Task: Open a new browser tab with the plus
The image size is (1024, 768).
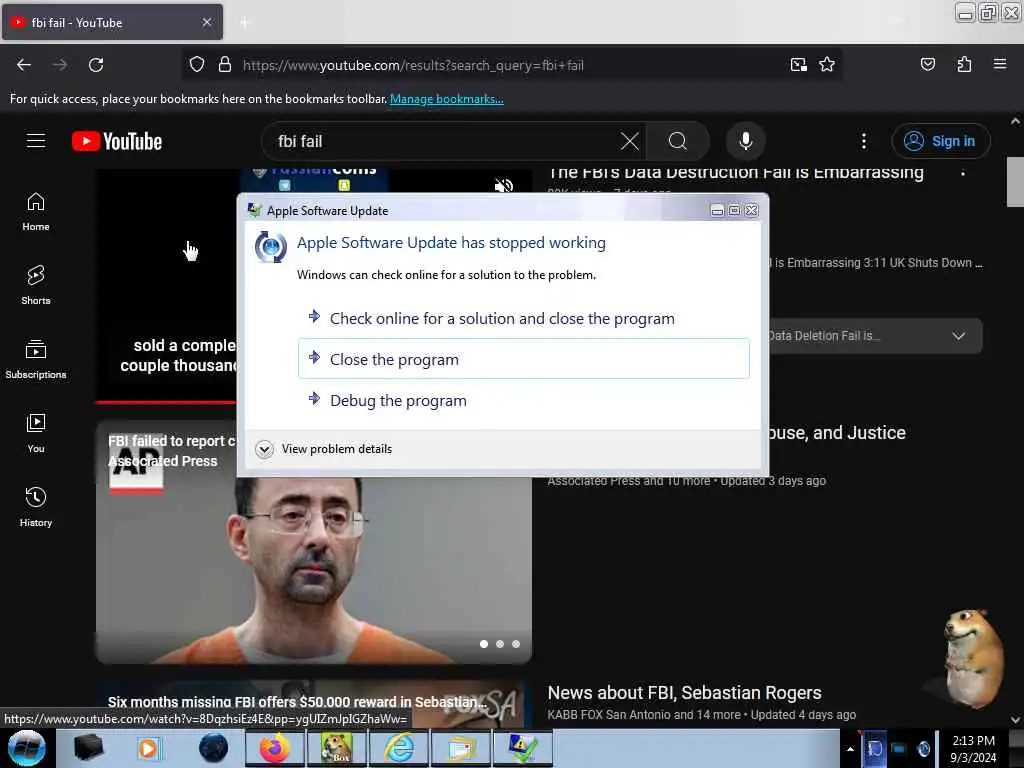Action: coord(245,23)
